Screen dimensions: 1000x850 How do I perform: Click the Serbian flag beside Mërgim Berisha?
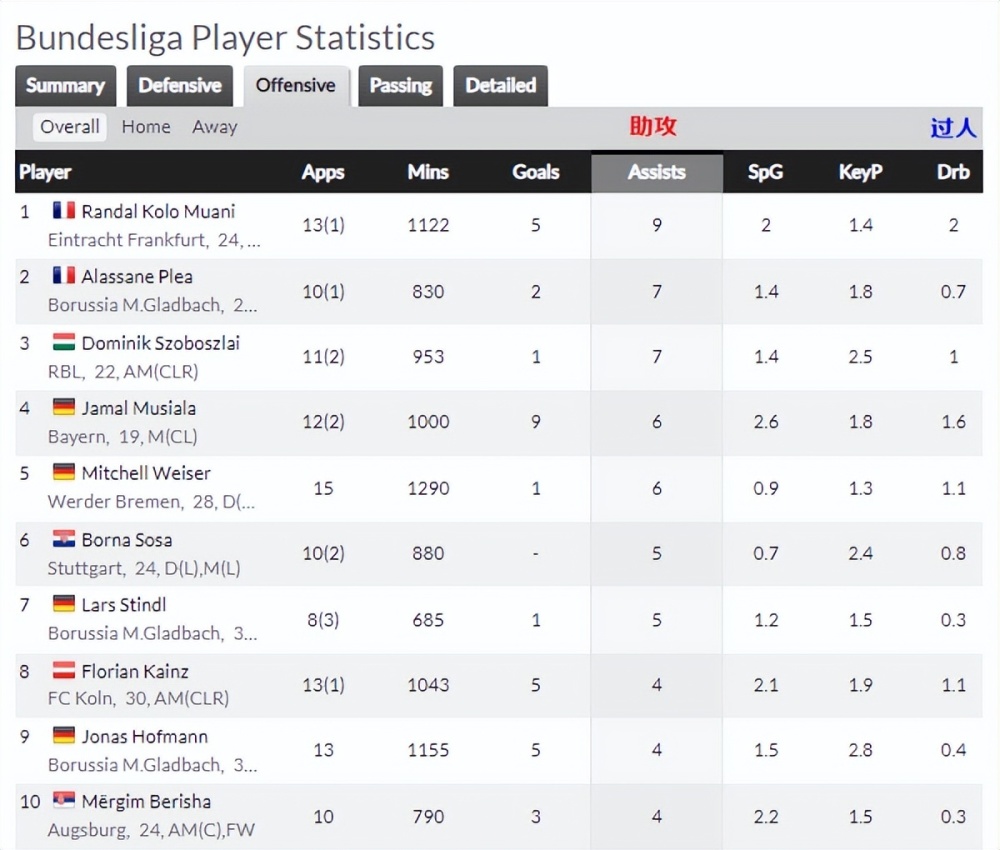64,800
